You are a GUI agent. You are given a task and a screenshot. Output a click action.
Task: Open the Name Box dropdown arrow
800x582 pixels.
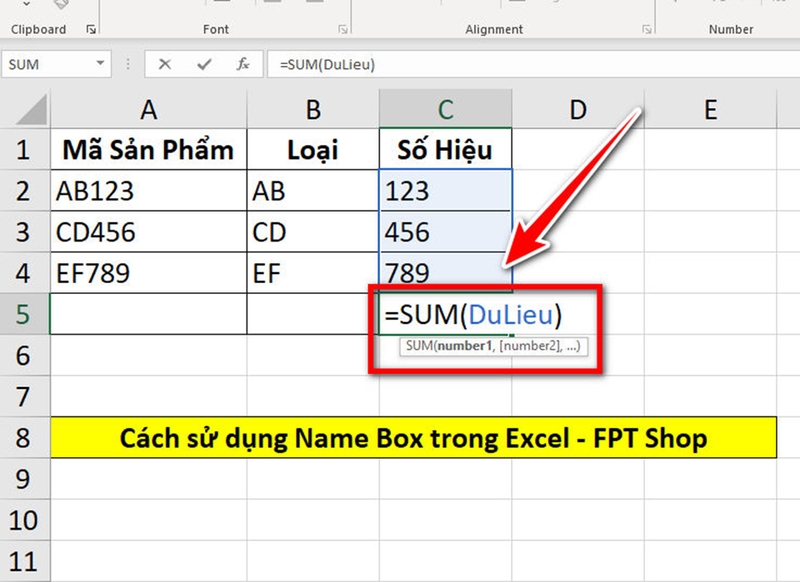(100, 64)
